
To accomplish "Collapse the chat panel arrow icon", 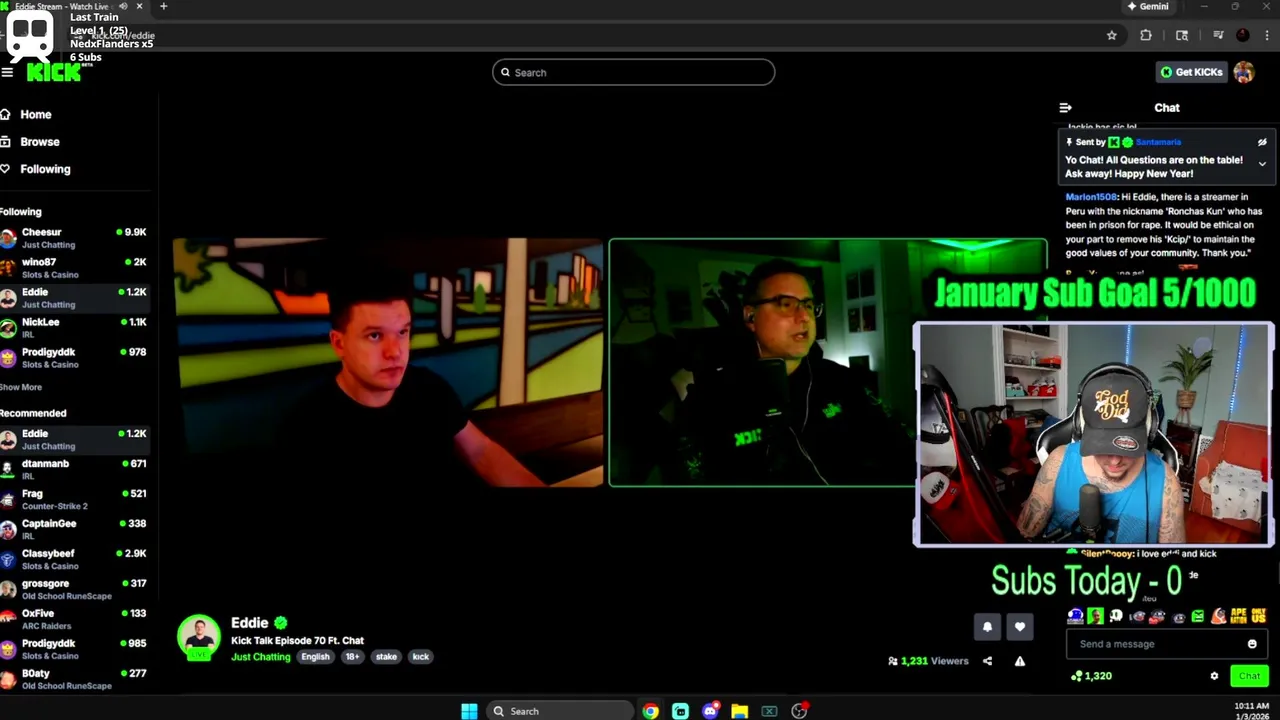I will (x=1066, y=108).
